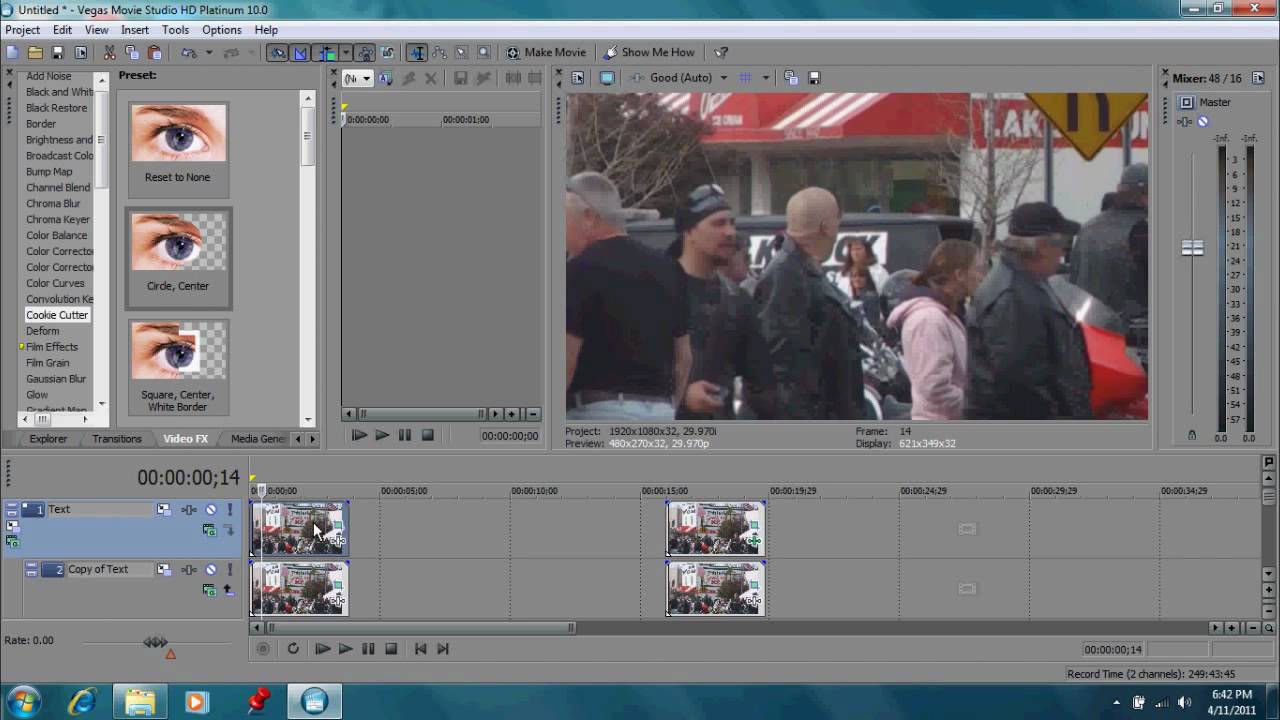Click Make Compositing Parent arrow on Copy of Text
Image resolution: width=1280 pixels, height=720 pixels.
tap(228, 590)
